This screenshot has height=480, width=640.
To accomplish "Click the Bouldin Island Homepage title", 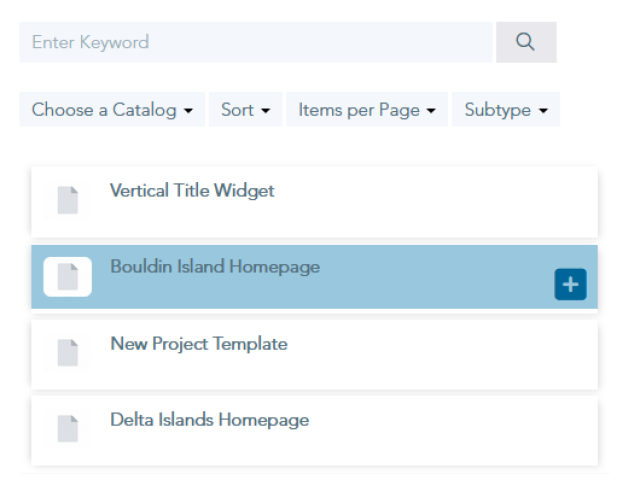I will pyautogui.click(x=215, y=267).
